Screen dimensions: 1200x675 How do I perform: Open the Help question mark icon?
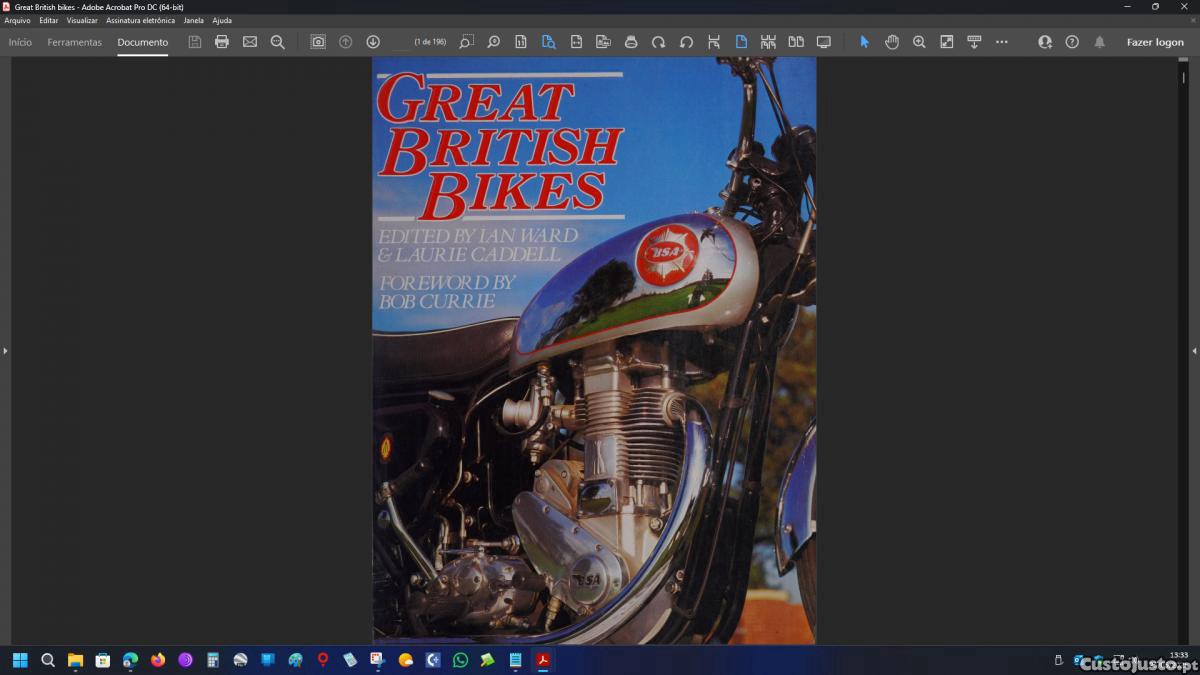(1072, 42)
